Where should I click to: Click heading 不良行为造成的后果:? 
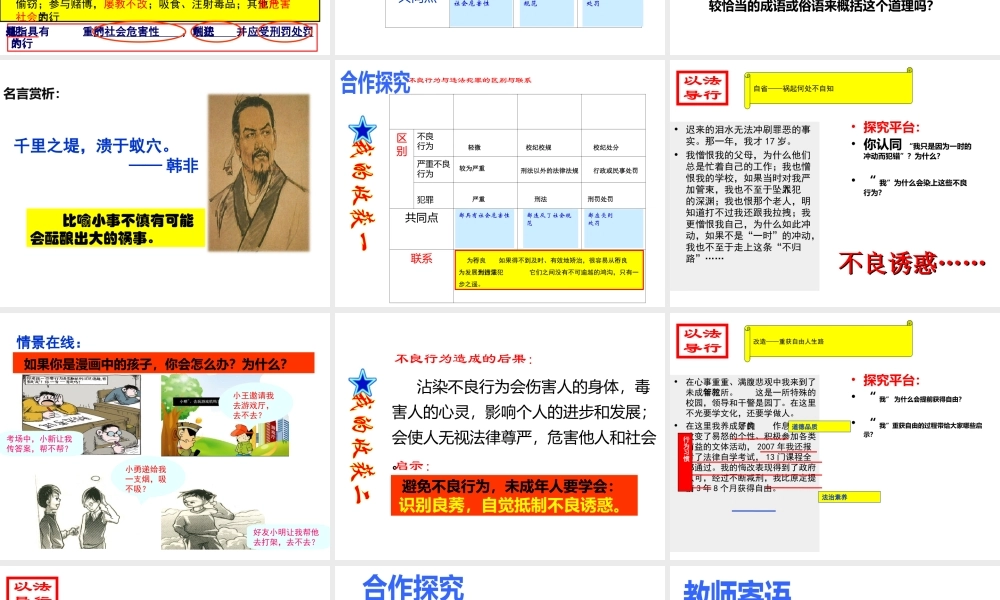pyautogui.click(x=464, y=359)
